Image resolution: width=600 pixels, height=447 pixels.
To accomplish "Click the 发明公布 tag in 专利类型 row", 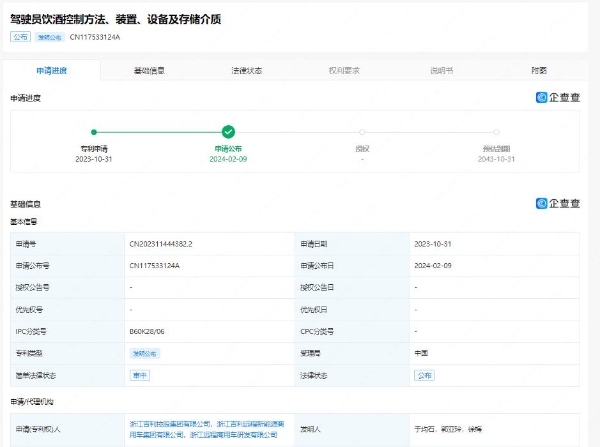I will click(x=145, y=354).
